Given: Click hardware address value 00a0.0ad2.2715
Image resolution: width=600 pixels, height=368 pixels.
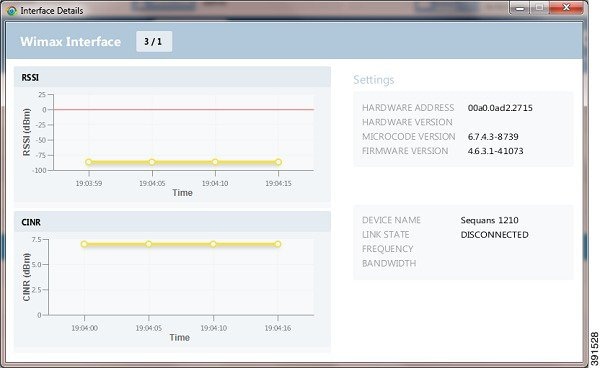Looking at the screenshot, I should point(500,108).
